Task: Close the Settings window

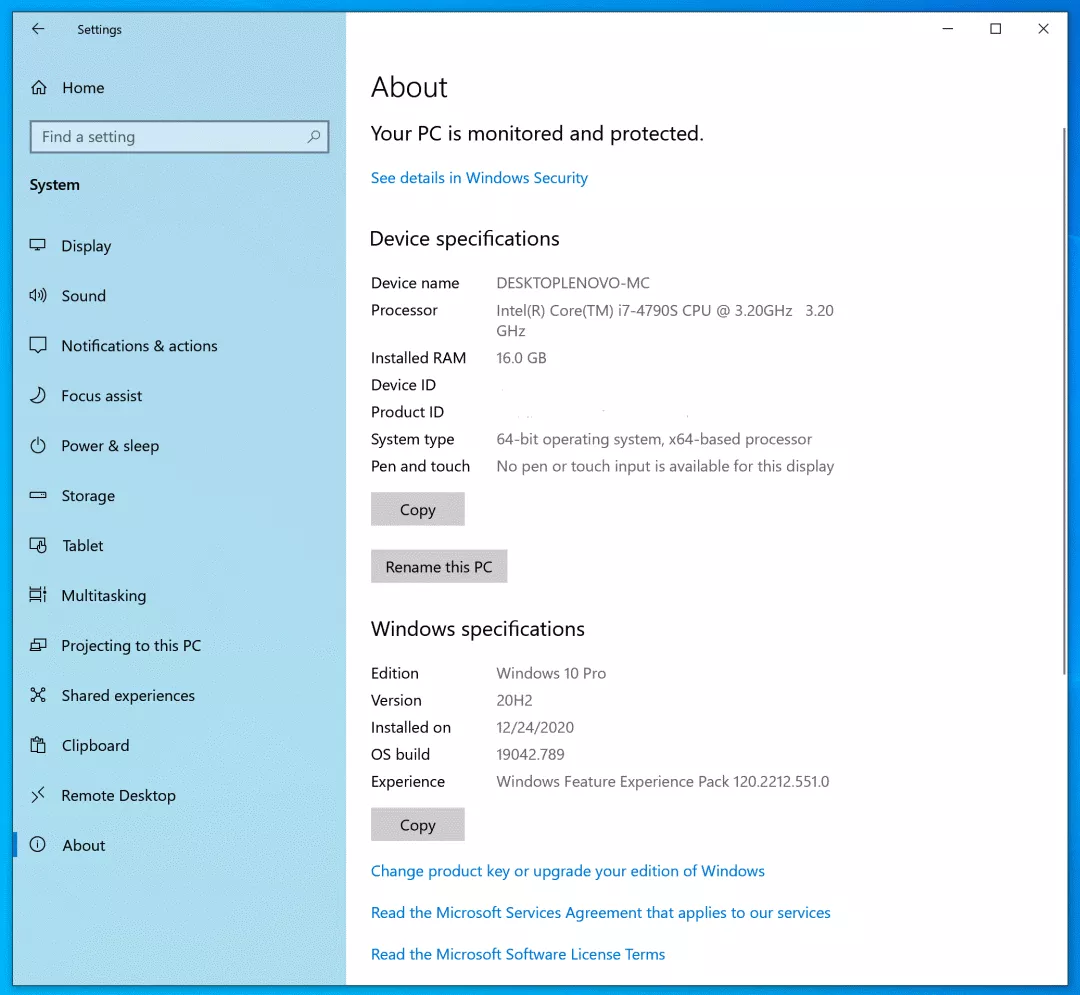Action: 1043,28
